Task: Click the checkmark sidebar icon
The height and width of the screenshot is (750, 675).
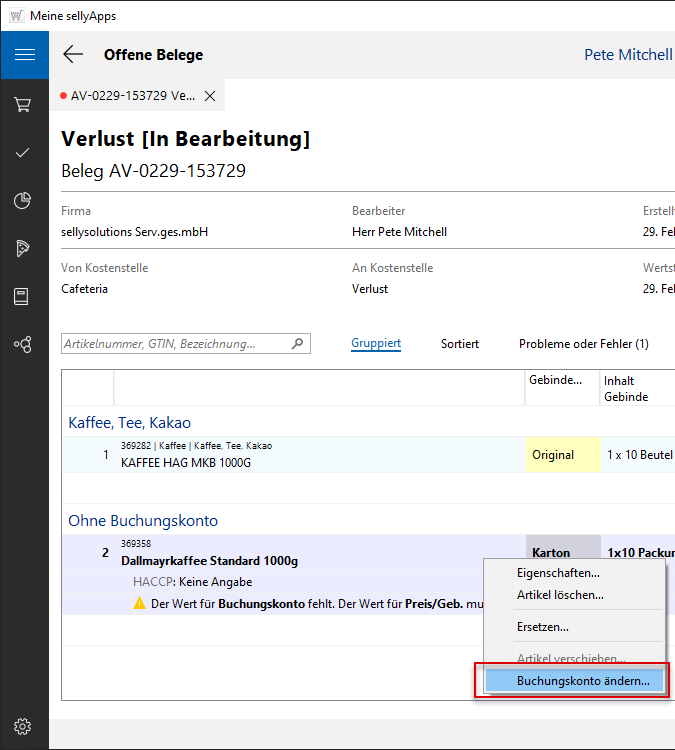Action: click(23, 153)
